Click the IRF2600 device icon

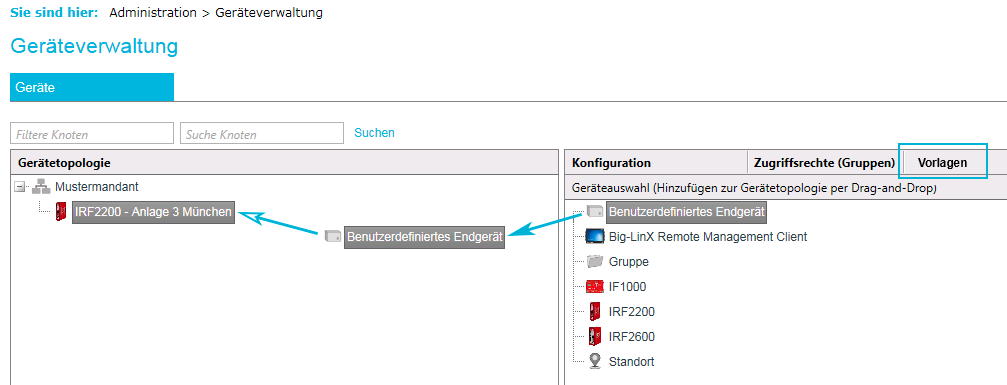click(x=595, y=336)
